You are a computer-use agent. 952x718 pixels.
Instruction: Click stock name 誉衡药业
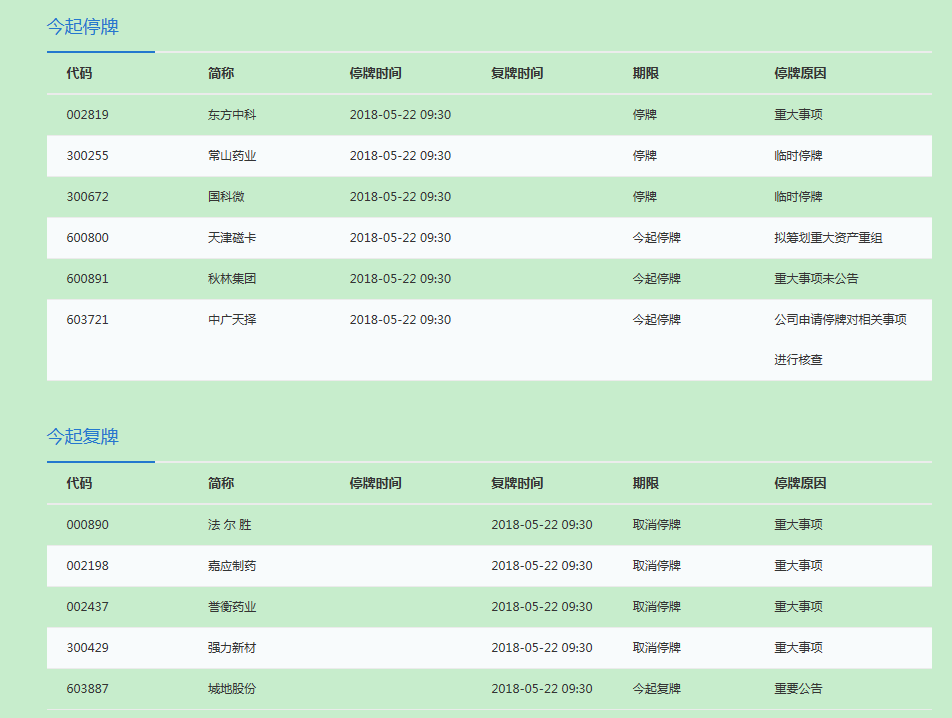[x=232, y=607]
